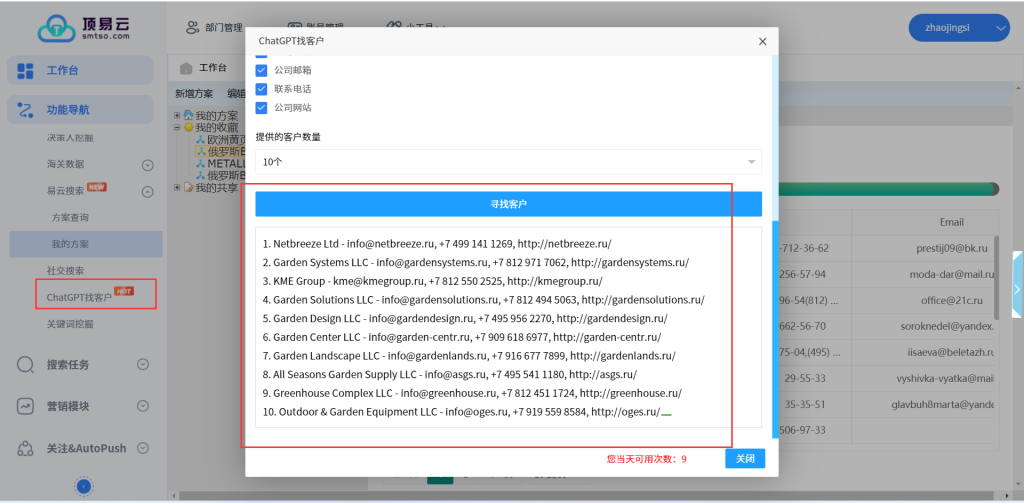Disable the 公司网站 checkbox
The width and height of the screenshot is (1024, 503).
[262, 107]
